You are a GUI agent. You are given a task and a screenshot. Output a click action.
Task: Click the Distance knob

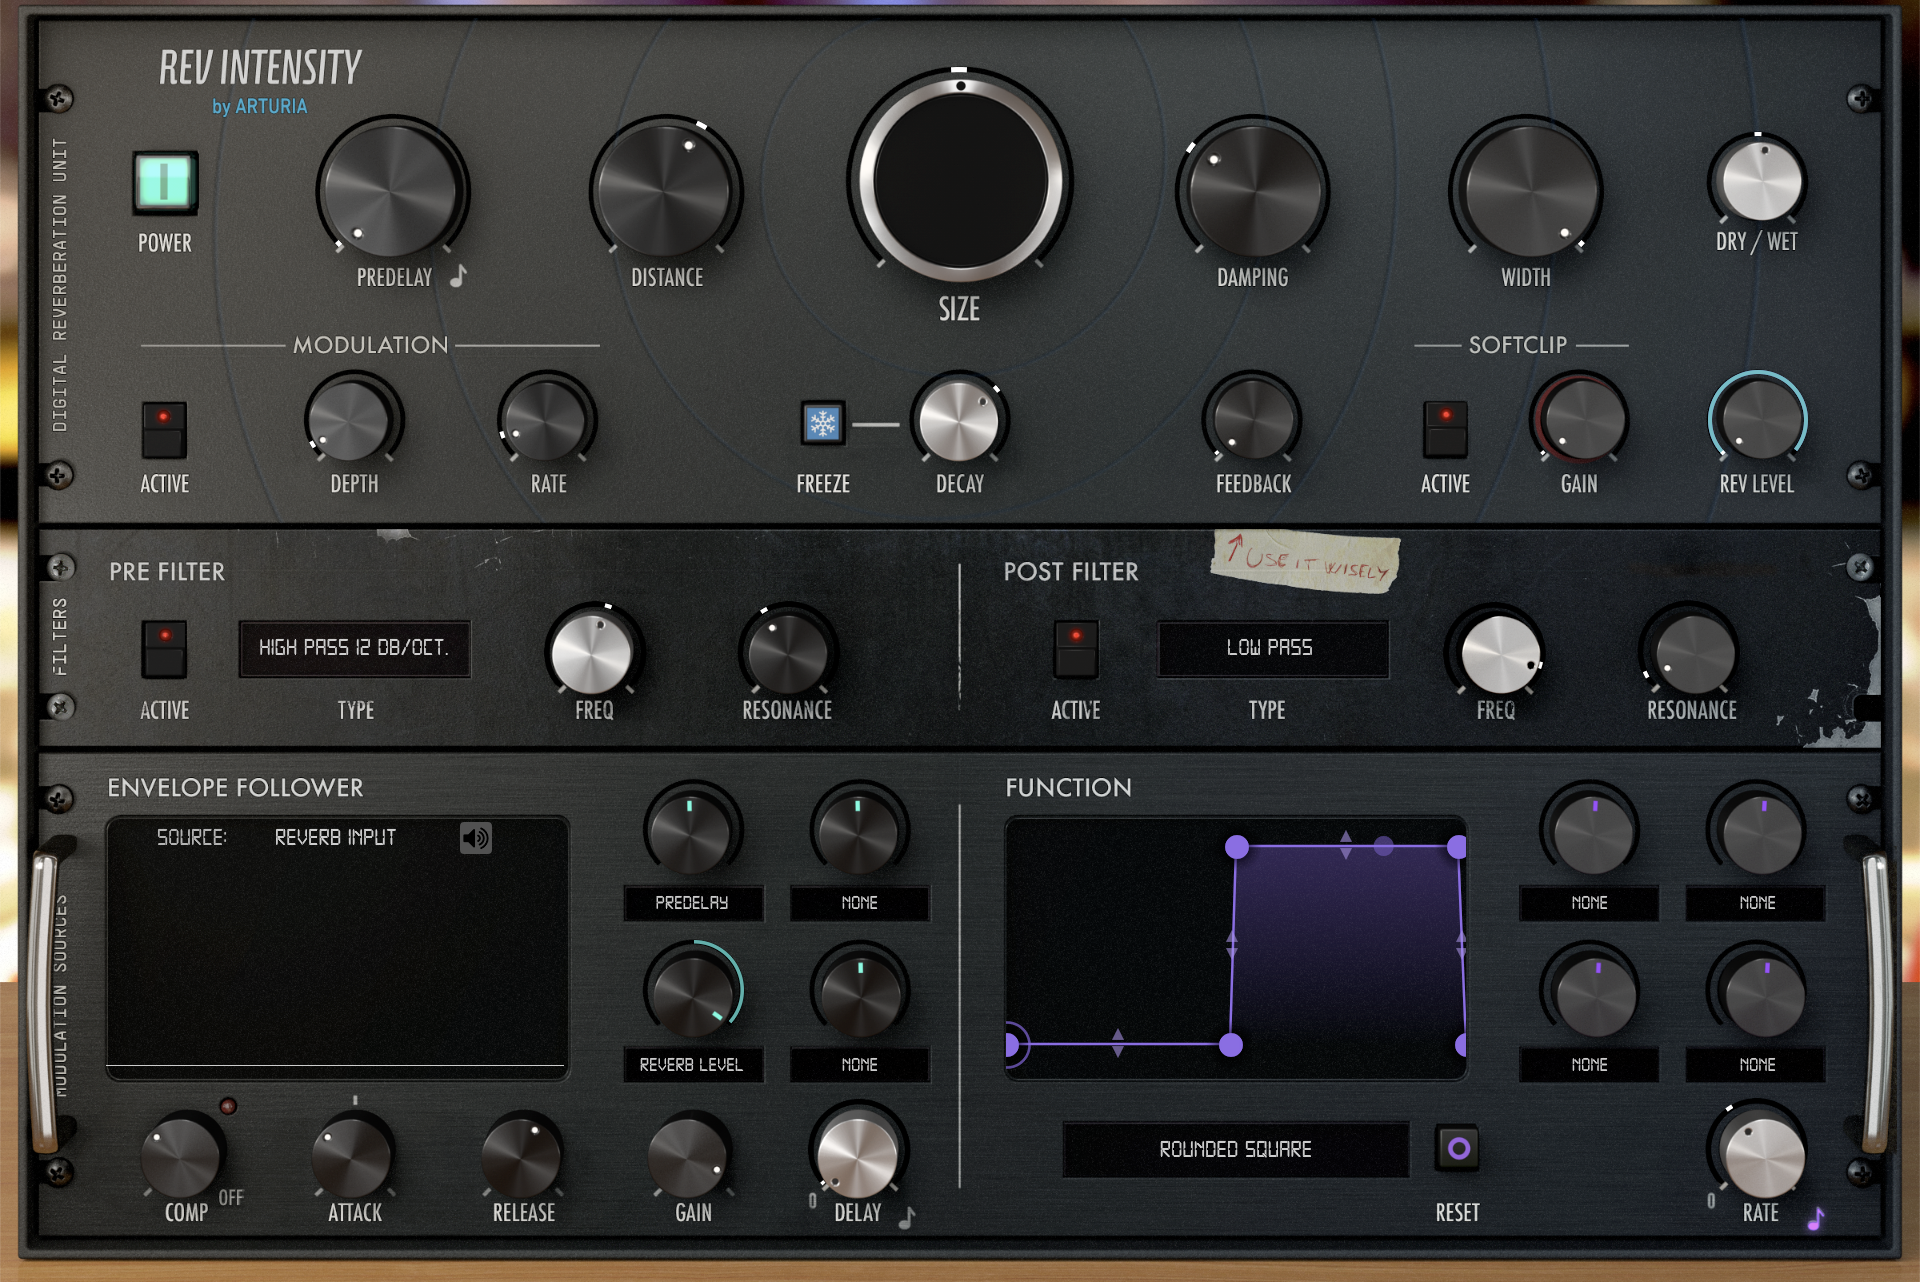tap(665, 190)
